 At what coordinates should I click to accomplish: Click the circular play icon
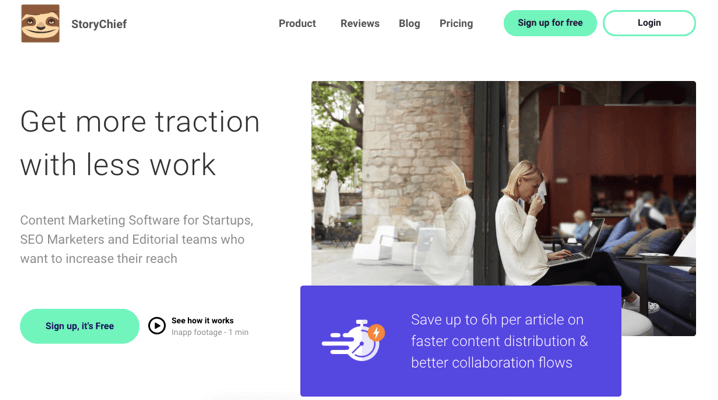[x=157, y=326]
